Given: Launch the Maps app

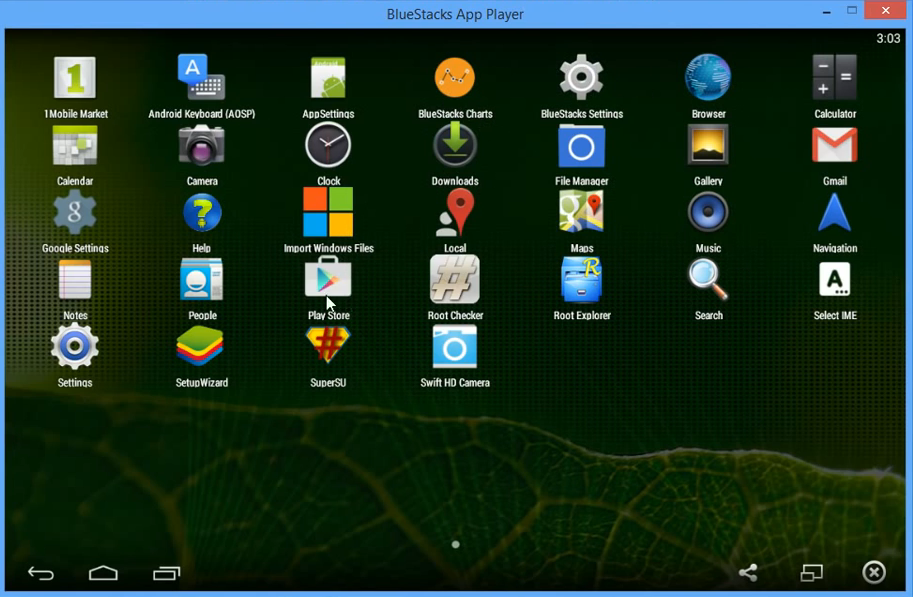Looking at the screenshot, I should coord(581,212).
